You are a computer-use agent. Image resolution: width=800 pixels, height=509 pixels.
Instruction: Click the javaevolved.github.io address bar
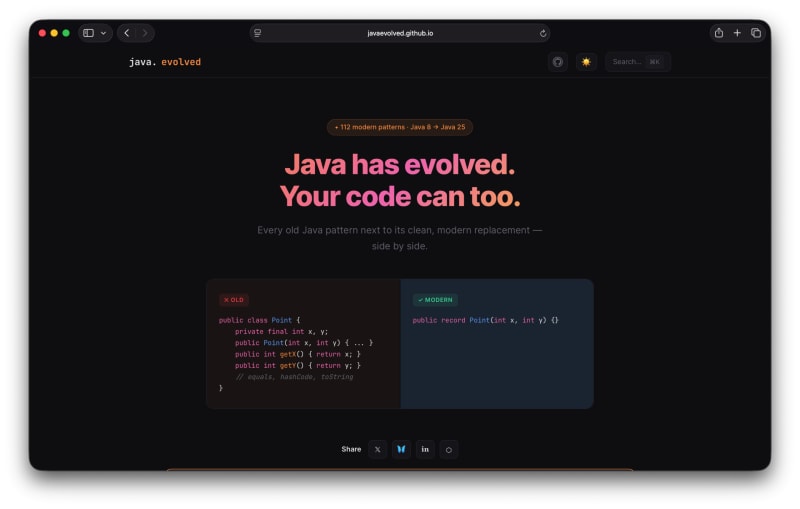(400, 33)
